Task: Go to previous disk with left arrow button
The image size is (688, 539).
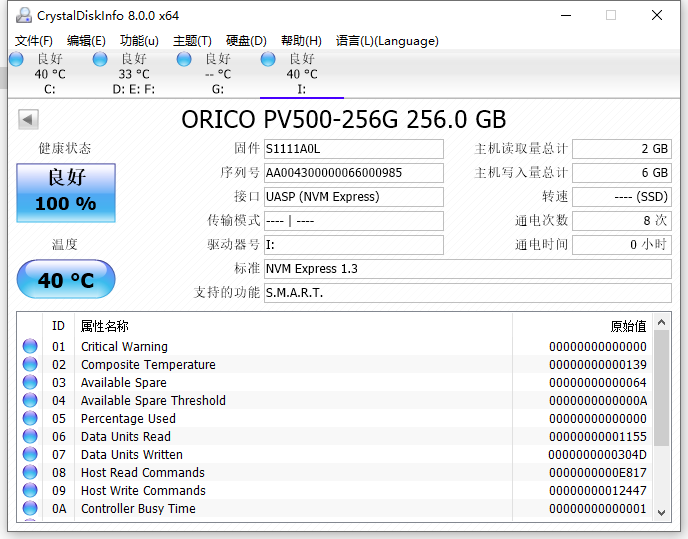Action: point(29,119)
